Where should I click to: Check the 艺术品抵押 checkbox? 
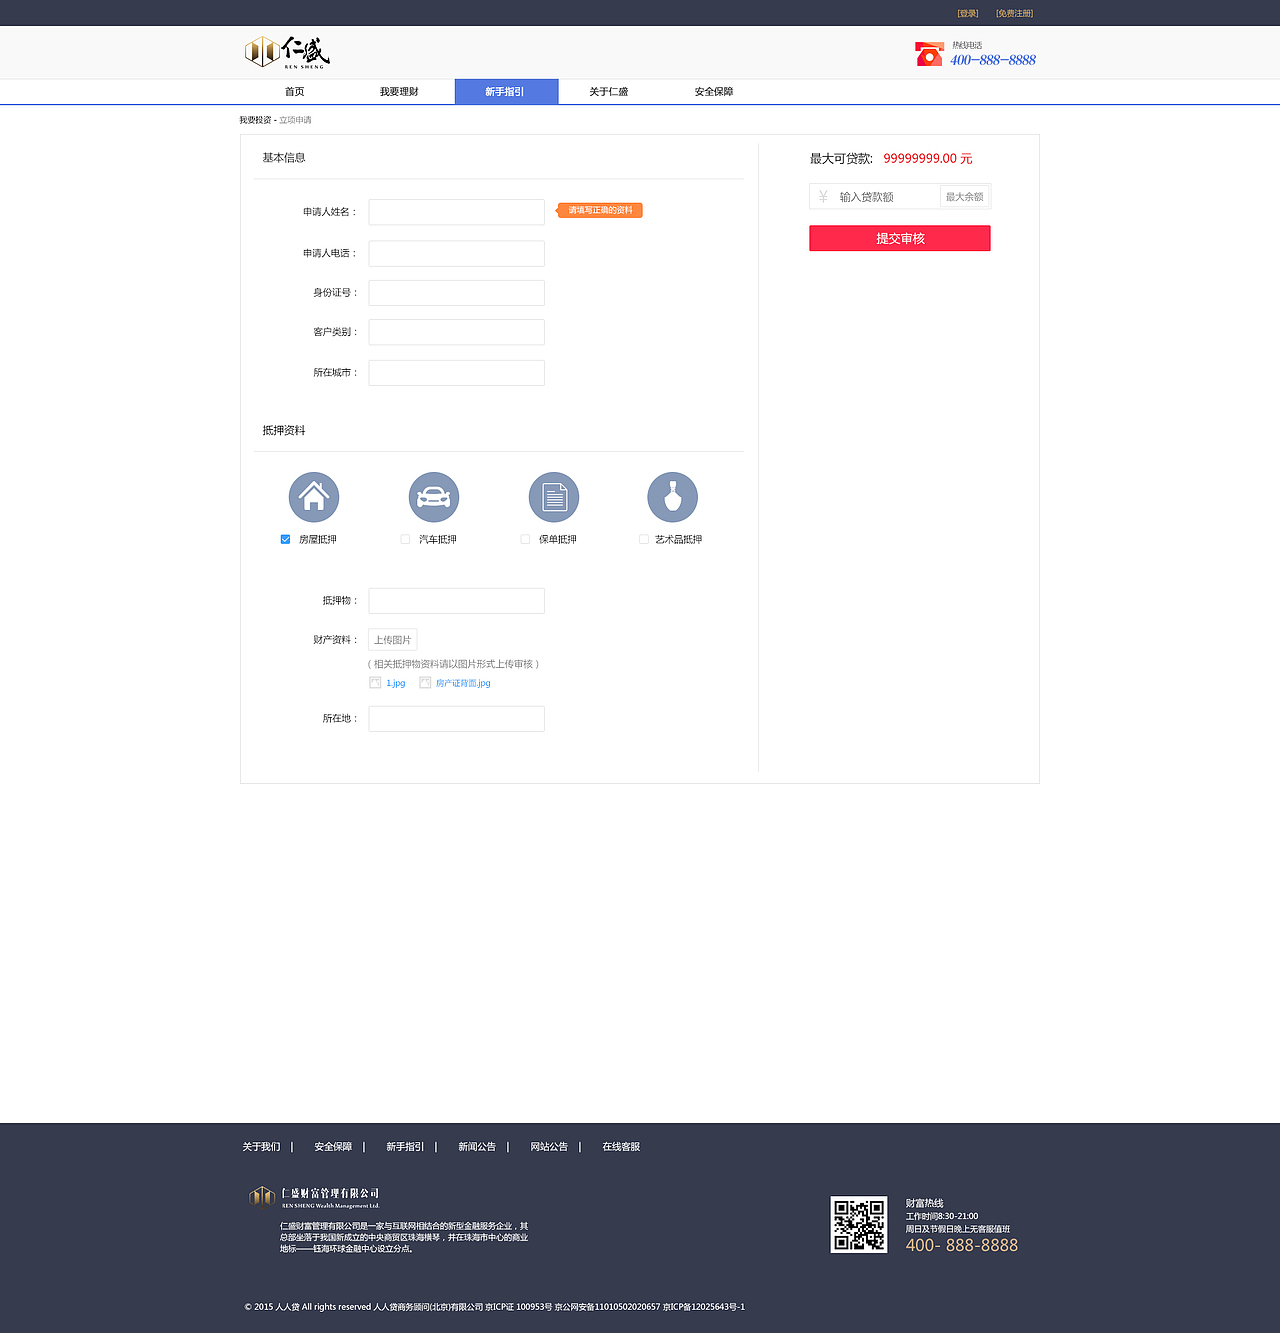coord(644,539)
